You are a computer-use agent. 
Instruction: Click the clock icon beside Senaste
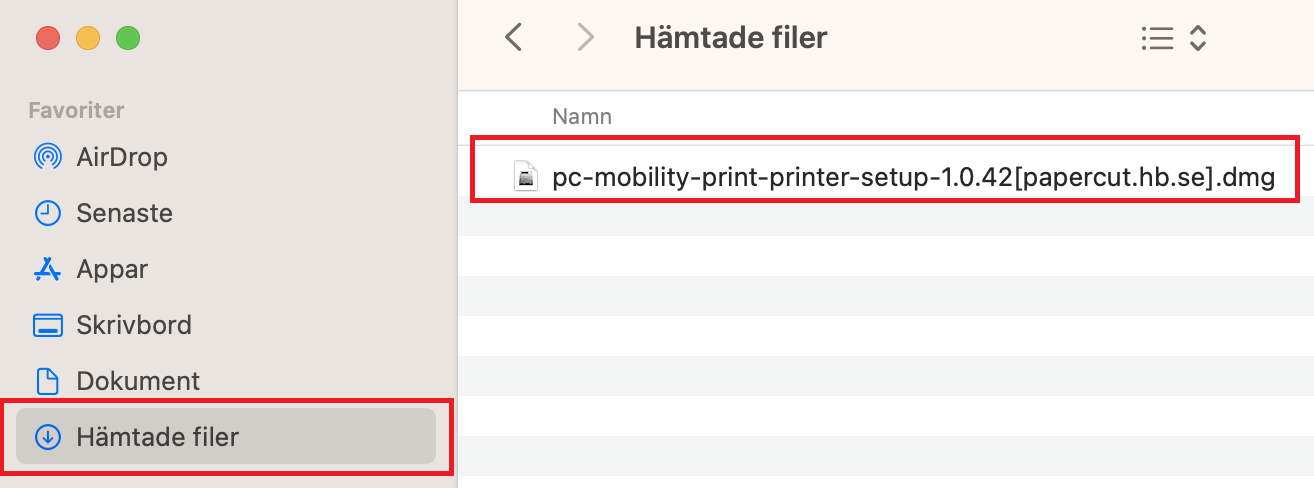47,213
